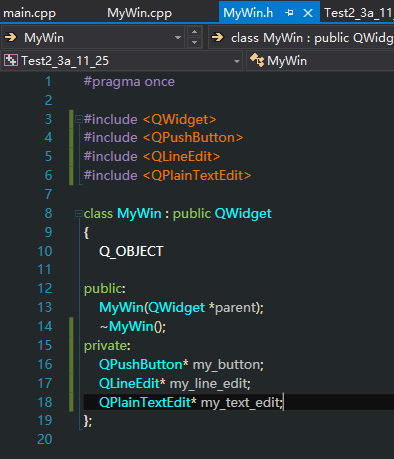Click arrow icon before class MyWin declaration
Viewport: 394px width, 459px height.
click(x=218, y=37)
